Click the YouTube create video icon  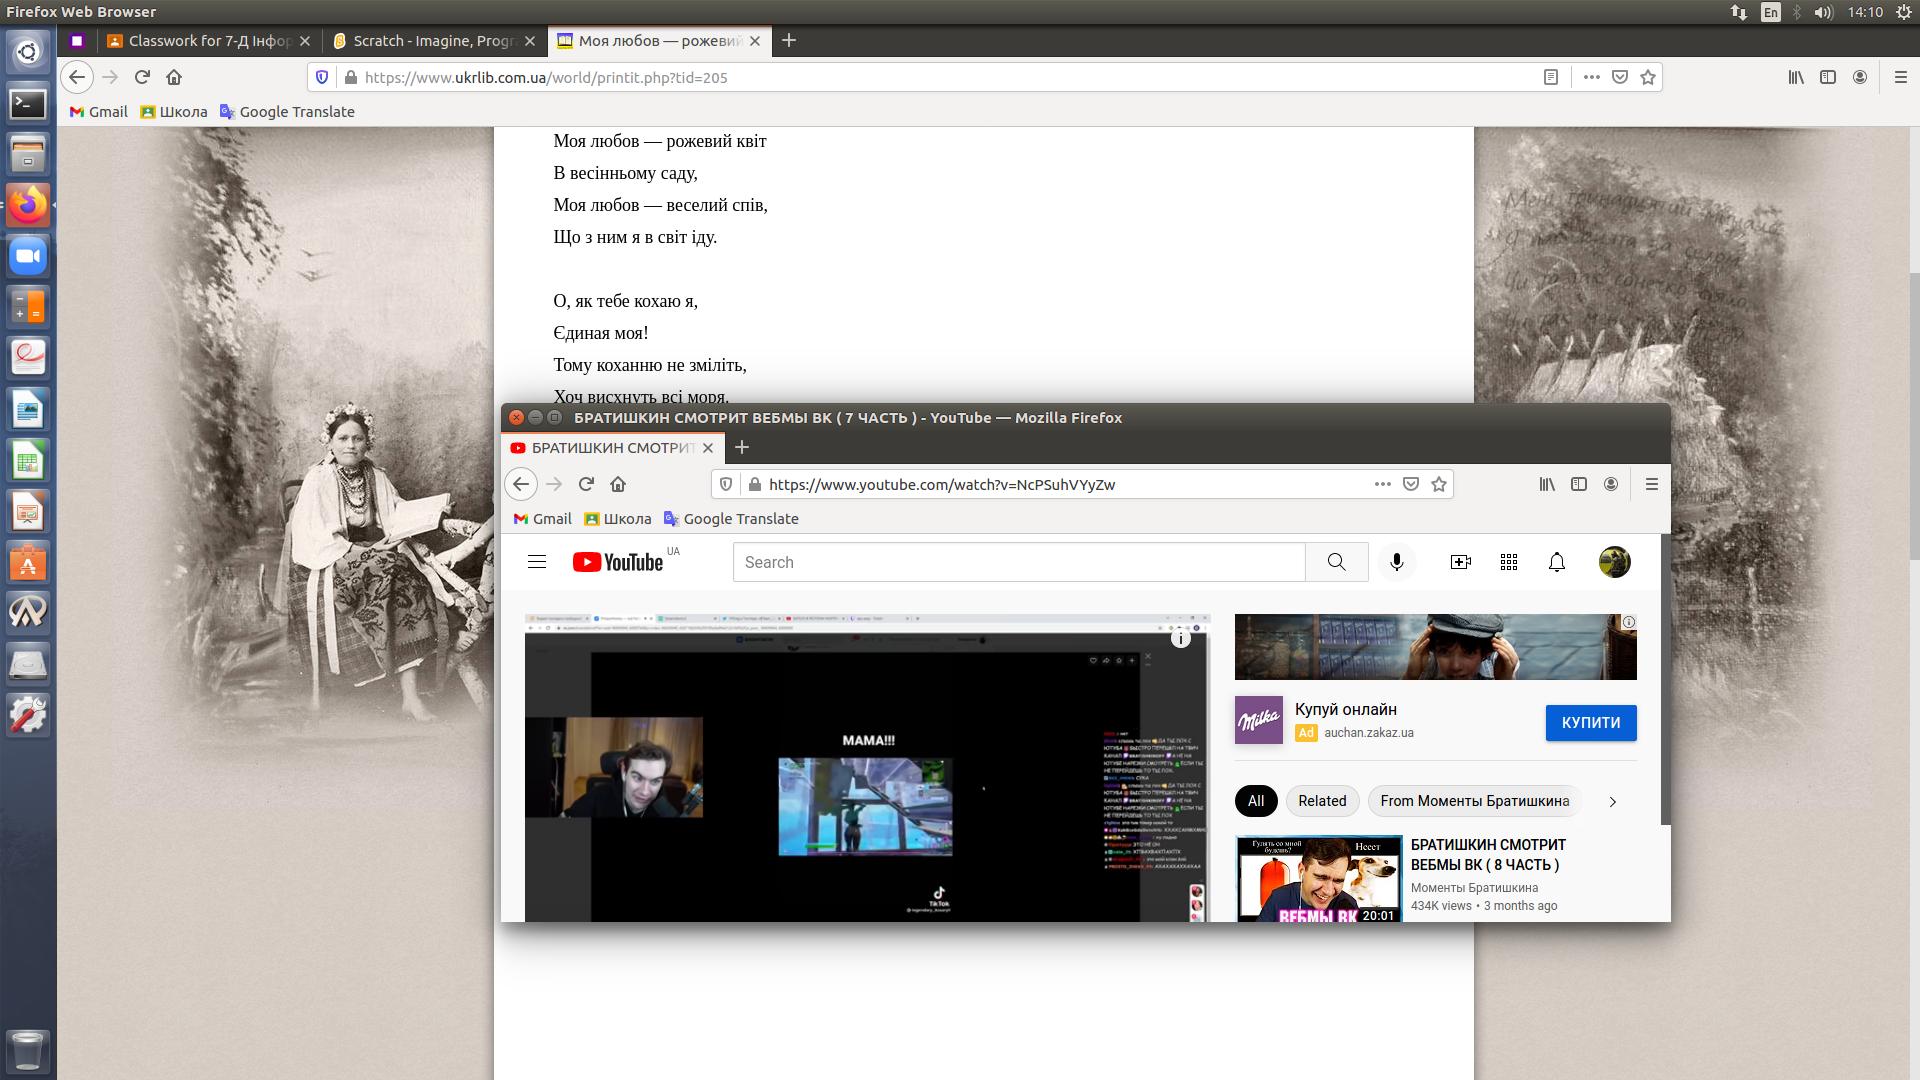tap(1460, 562)
